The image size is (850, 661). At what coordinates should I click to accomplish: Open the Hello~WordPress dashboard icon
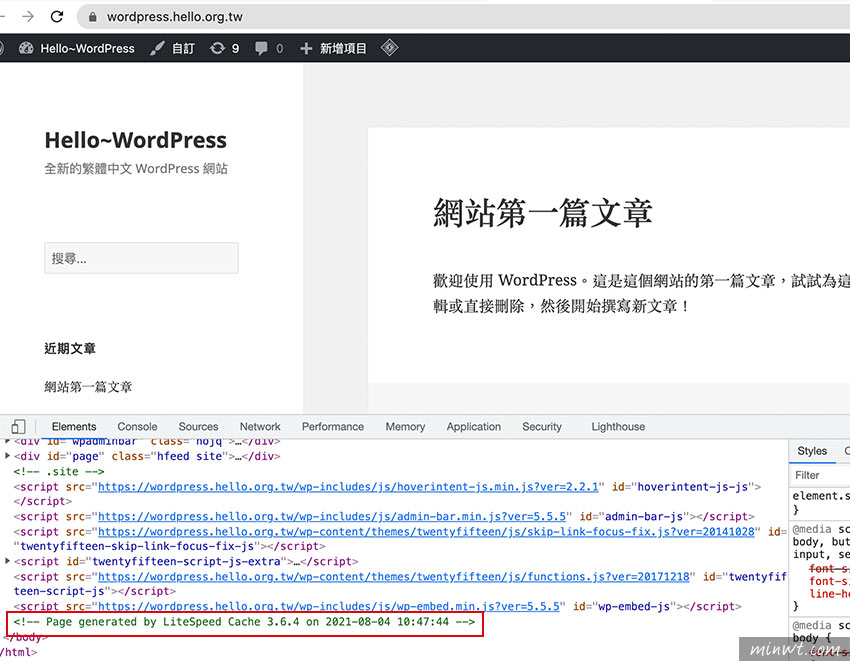[x=26, y=48]
